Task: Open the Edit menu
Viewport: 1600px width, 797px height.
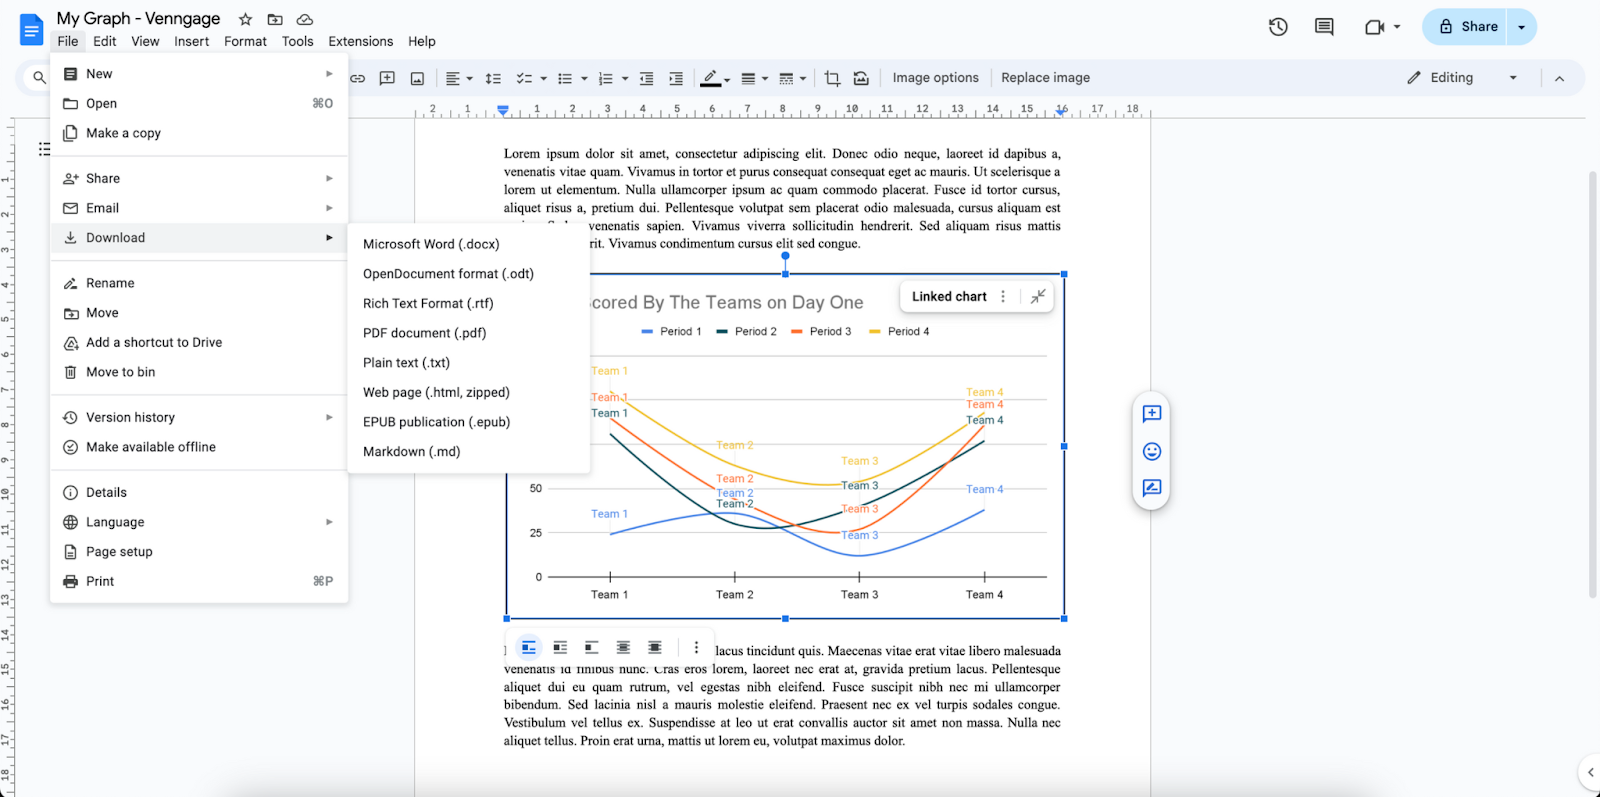Action: [x=105, y=41]
